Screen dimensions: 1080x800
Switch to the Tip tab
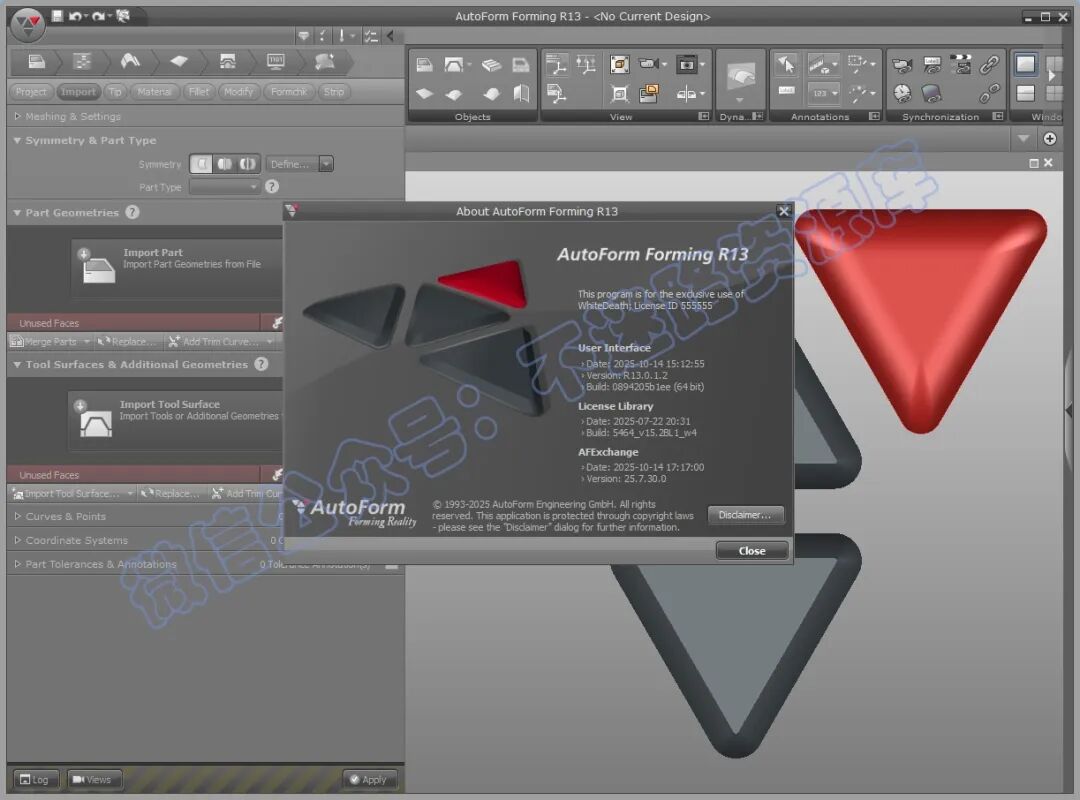pyautogui.click(x=115, y=92)
